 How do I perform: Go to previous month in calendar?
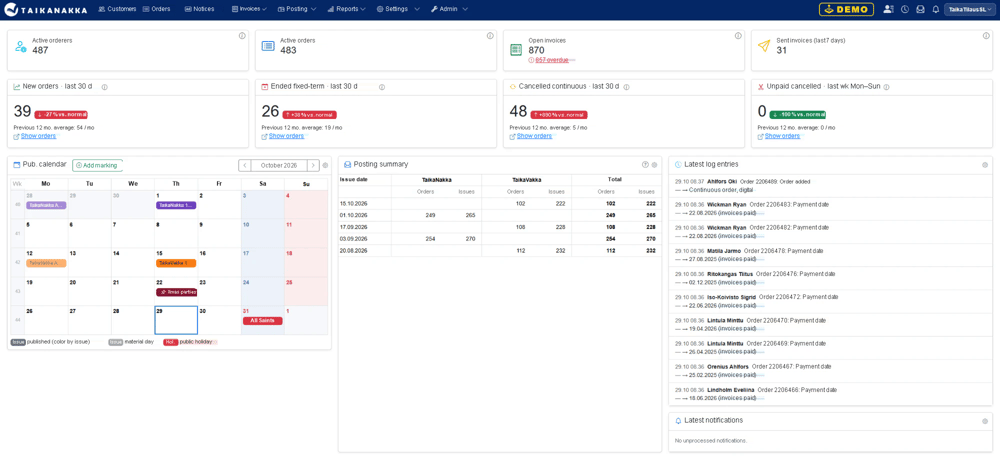click(x=245, y=165)
